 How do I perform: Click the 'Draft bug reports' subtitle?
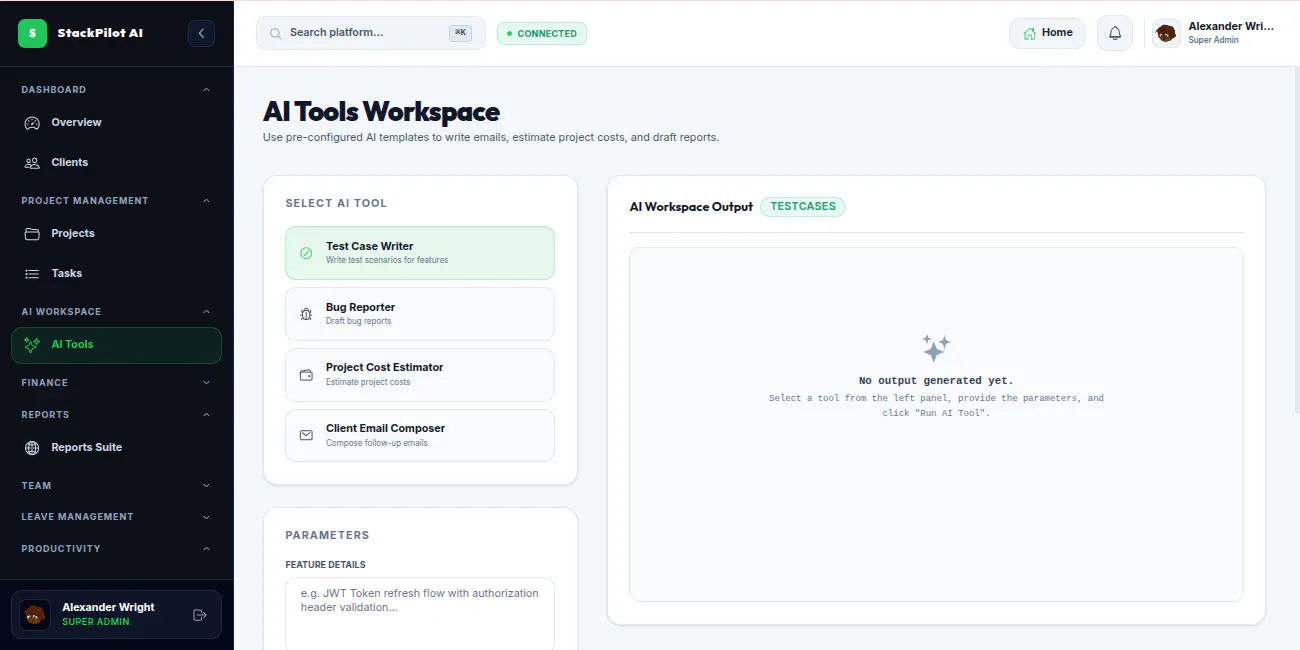point(358,321)
